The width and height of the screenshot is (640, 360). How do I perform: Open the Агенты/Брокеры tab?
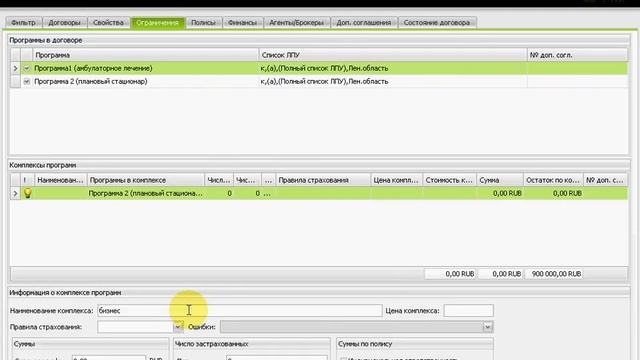click(x=296, y=22)
